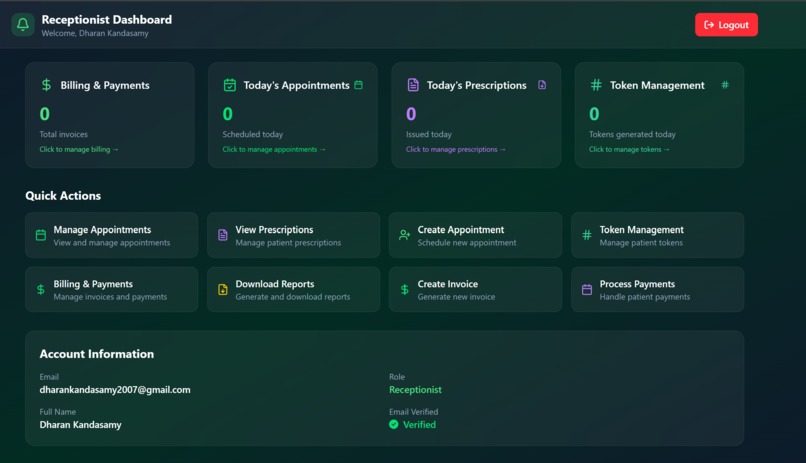Click the 'Receptionist Dashboard' title
The height and width of the screenshot is (463, 806).
pyautogui.click(x=107, y=20)
